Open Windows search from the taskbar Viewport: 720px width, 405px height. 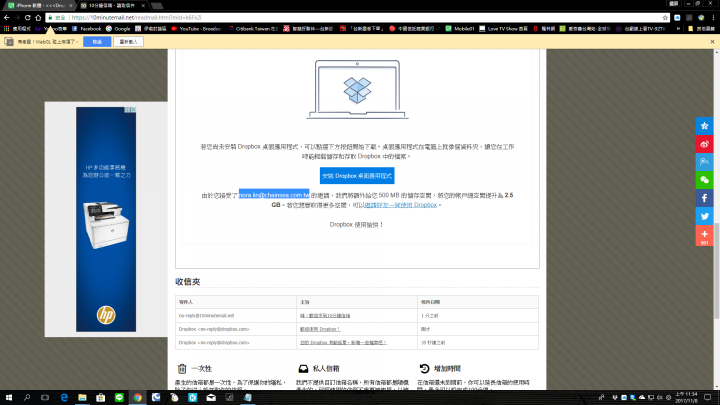[x=27, y=398]
